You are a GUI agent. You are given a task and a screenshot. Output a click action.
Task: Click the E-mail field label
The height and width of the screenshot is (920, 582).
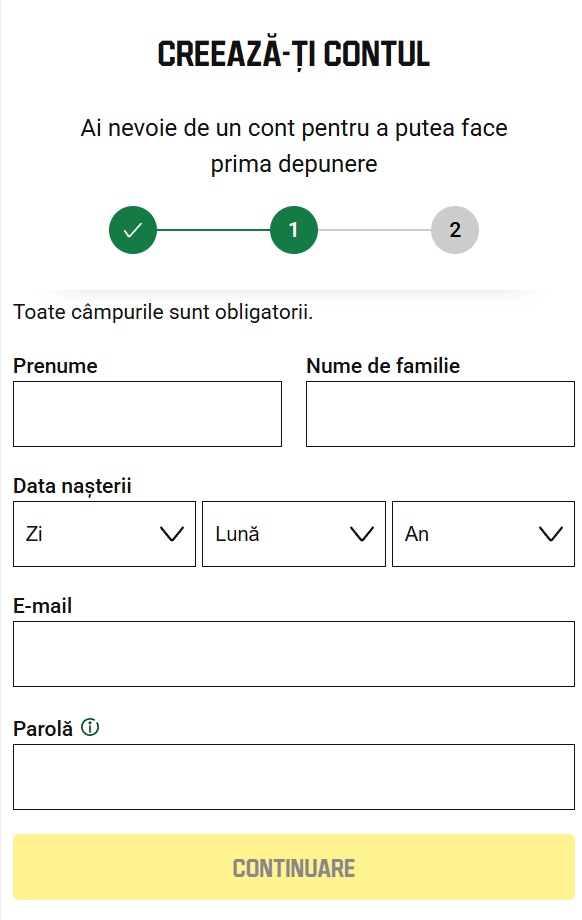pos(42,606)
